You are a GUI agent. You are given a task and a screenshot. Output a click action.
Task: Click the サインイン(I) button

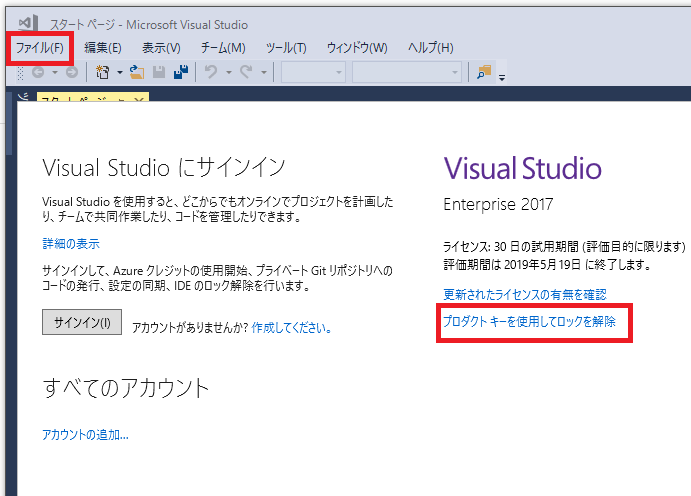tap(82, 322)
